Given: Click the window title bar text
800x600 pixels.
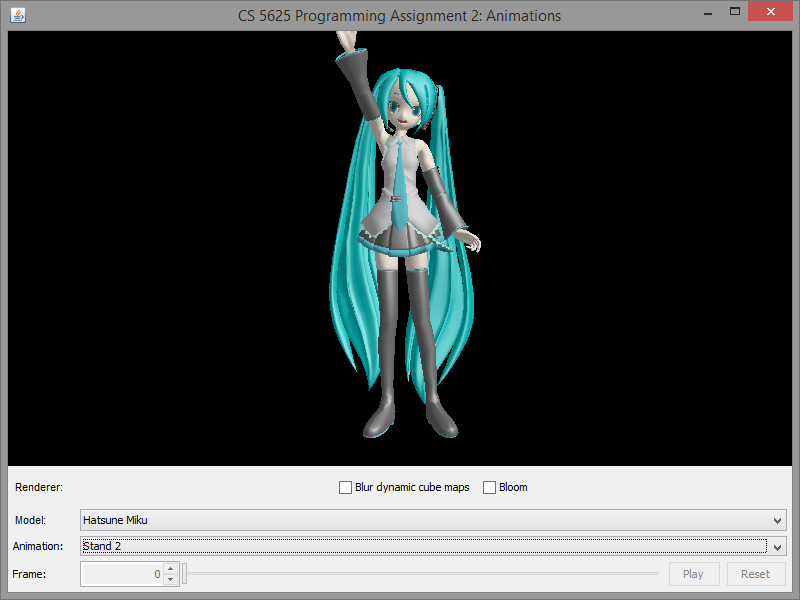Looking at the screenshot, I should pyautogui.click(x=399, y=15).
